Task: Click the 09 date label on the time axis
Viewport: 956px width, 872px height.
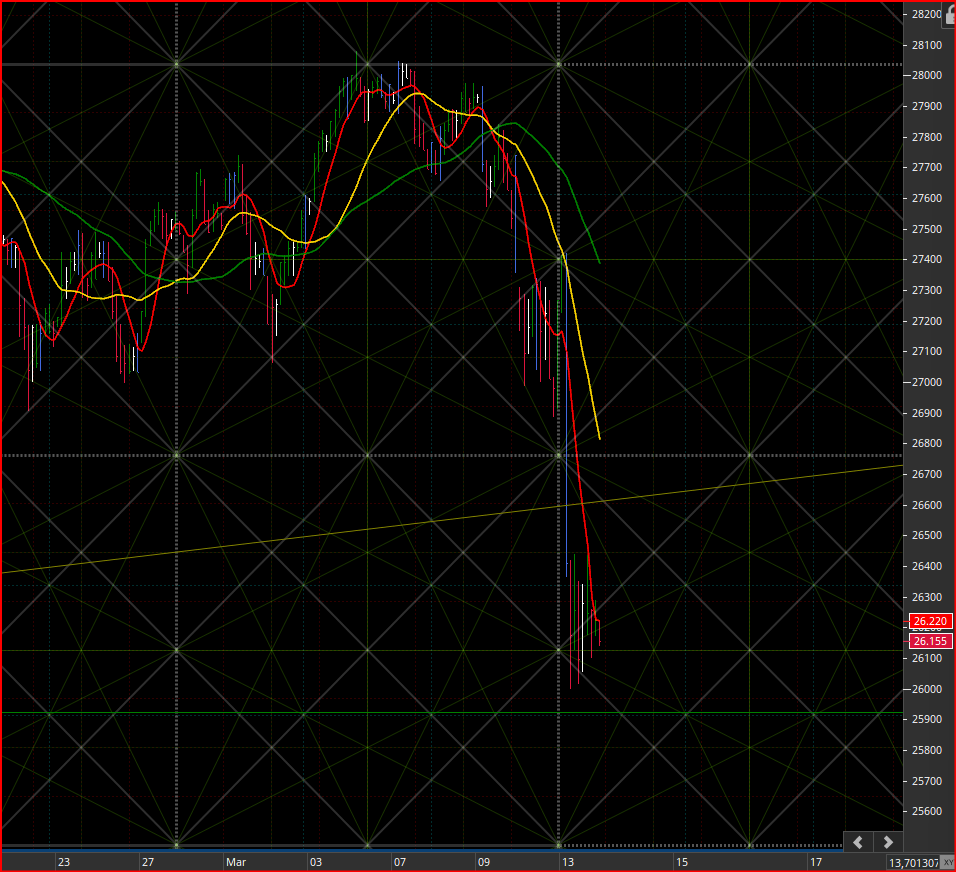Action: (484, 862)
